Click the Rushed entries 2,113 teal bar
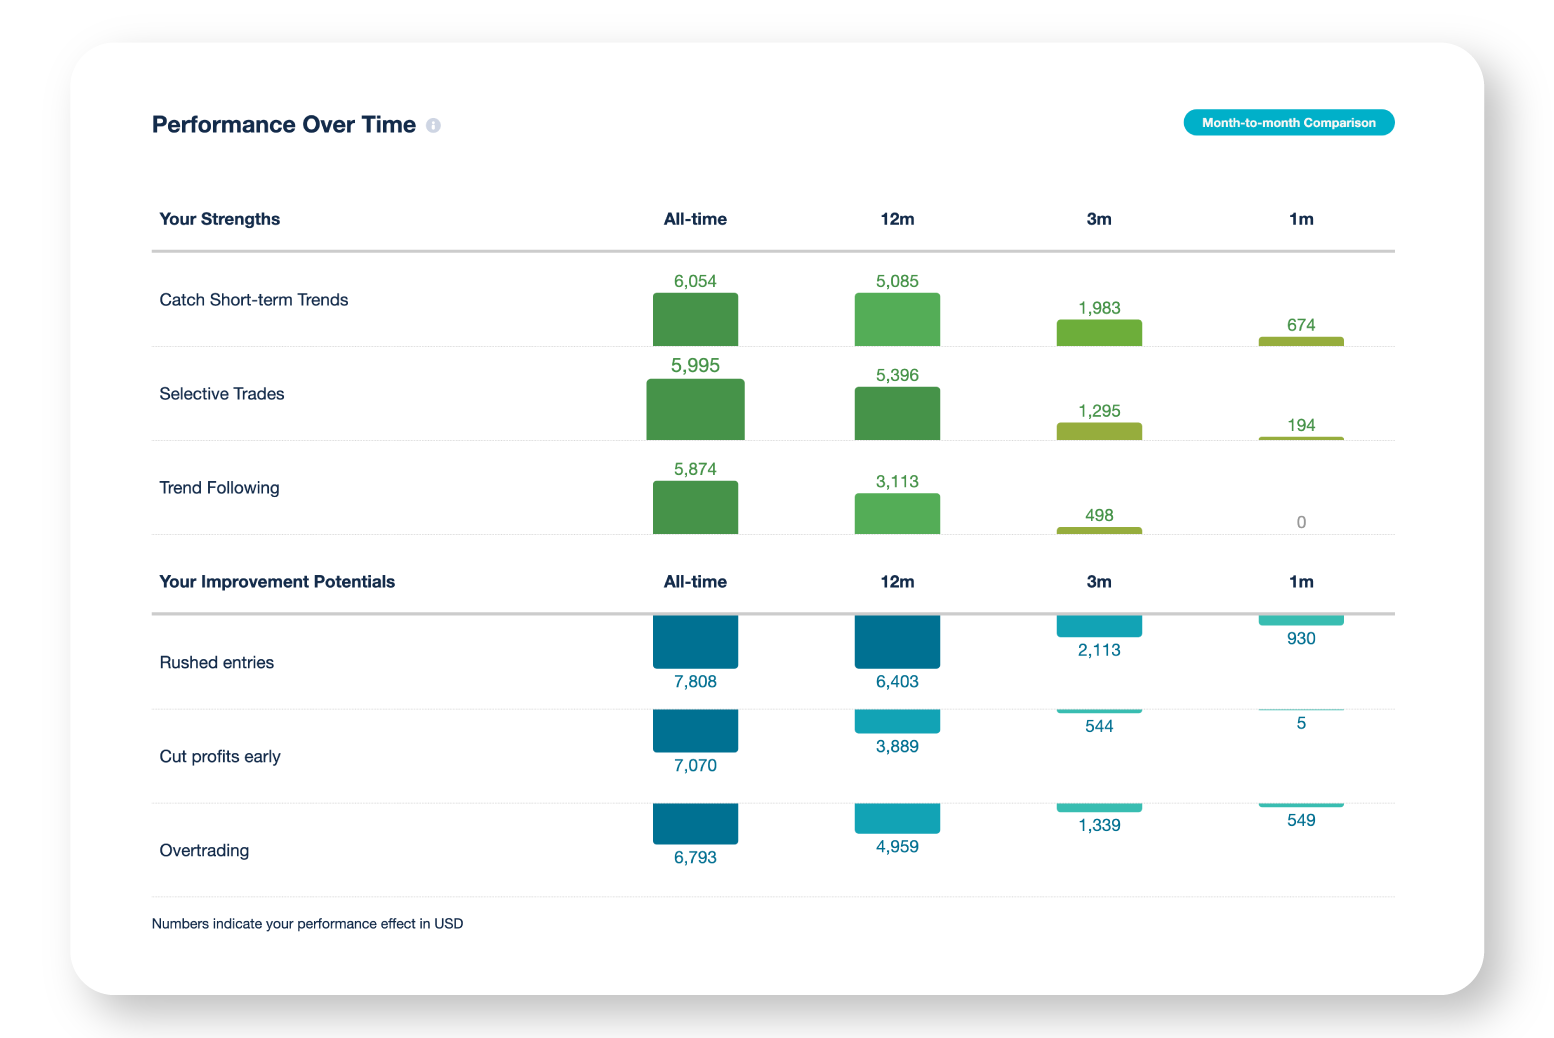Image resolution: width=1554 pixels, height=1038 pixels. [1099, 626]
